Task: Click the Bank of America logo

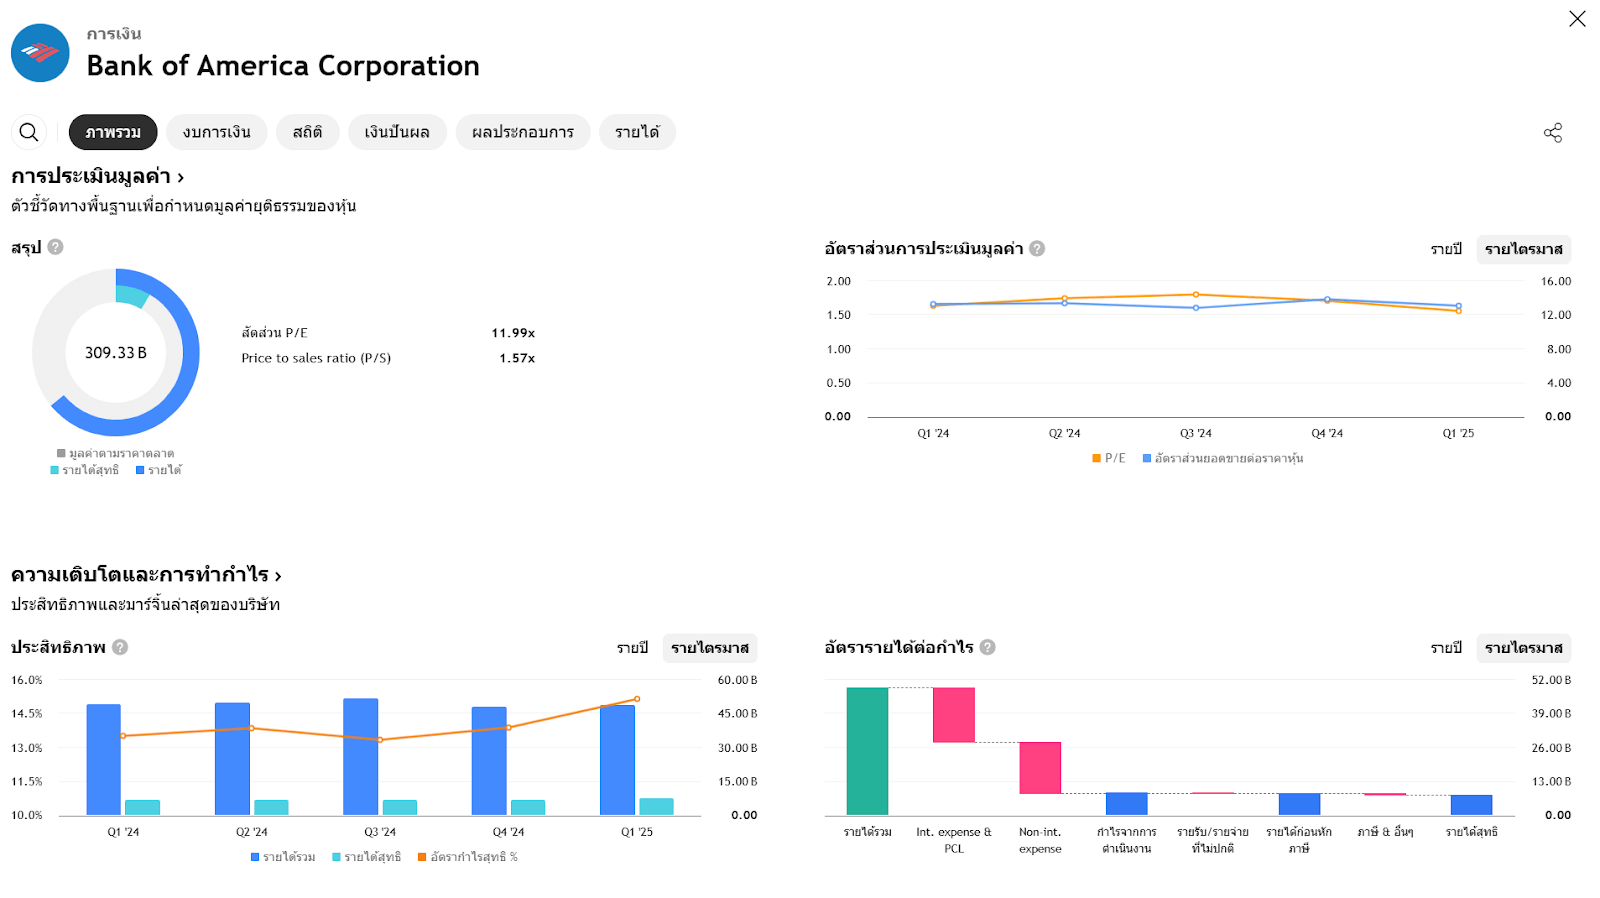Action: [40, 53]
